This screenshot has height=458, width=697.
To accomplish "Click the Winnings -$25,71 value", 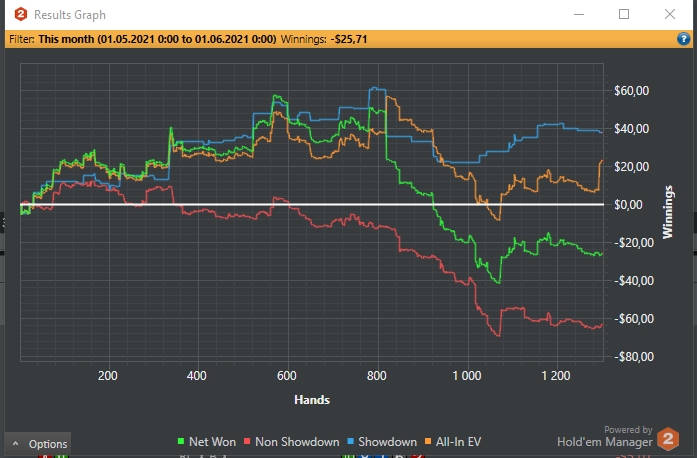I will (x=349, y=39).
